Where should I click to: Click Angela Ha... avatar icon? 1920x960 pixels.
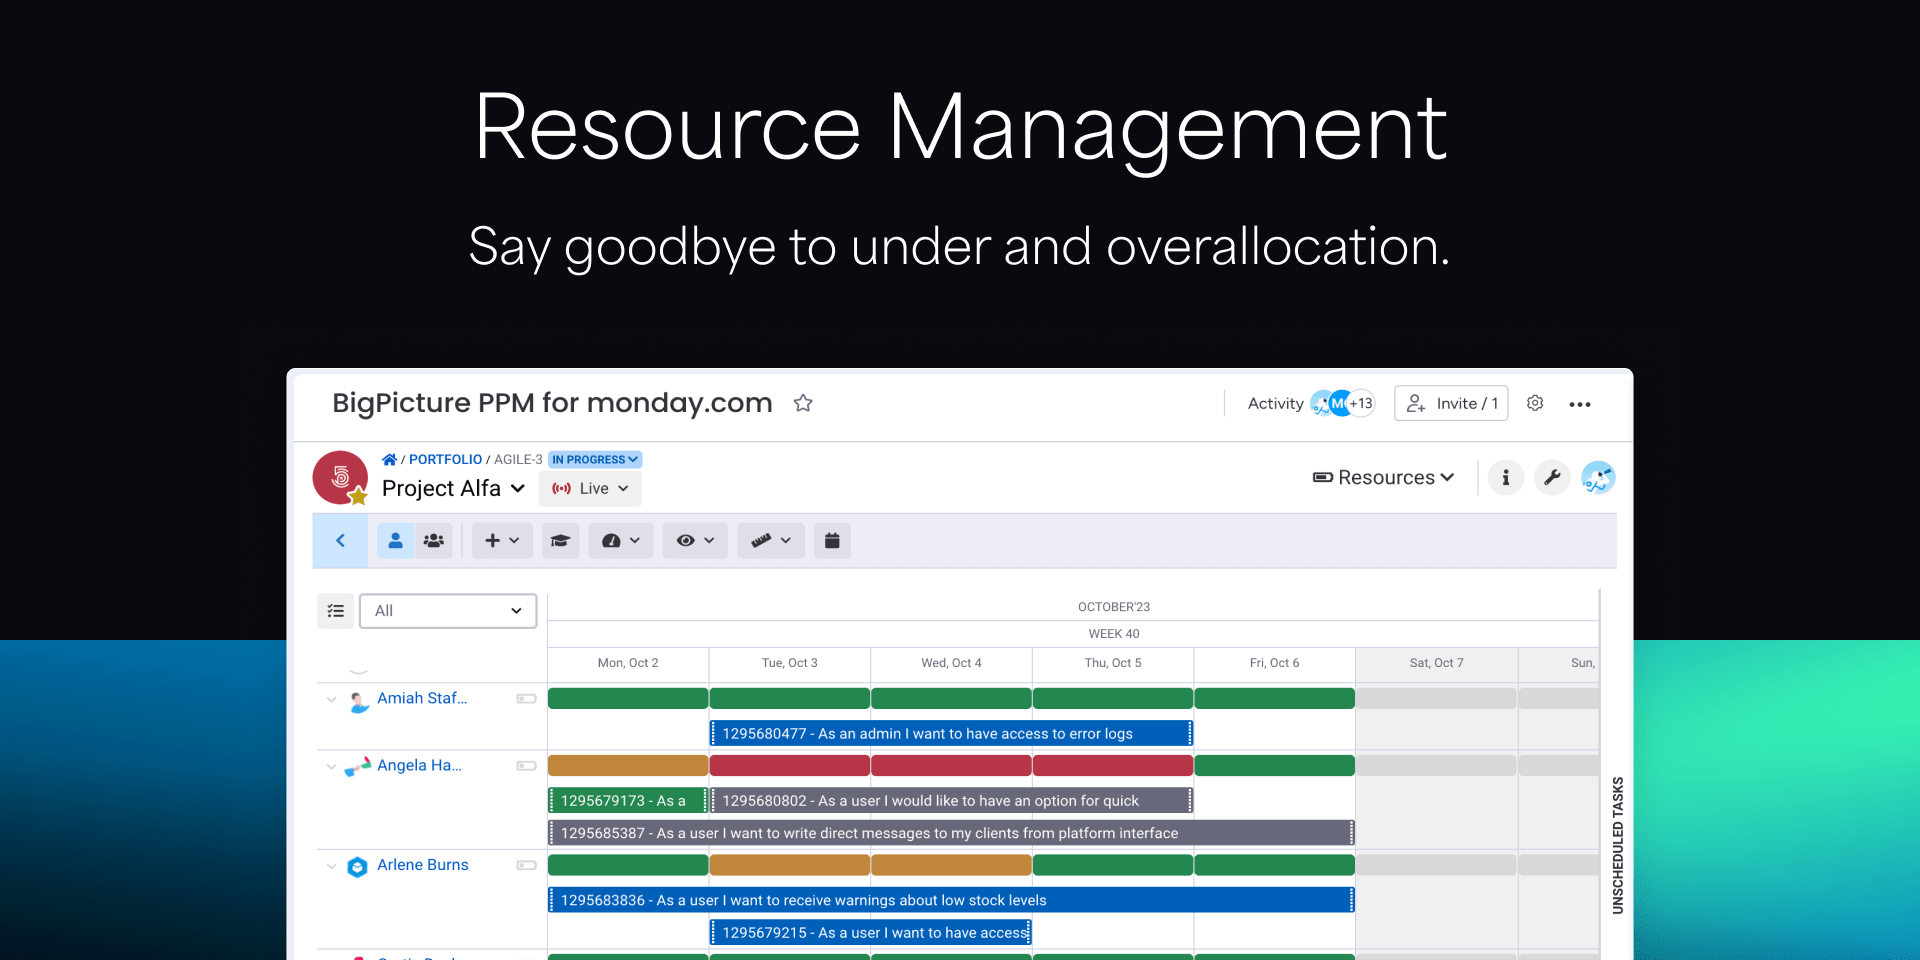tap(358, 767)
